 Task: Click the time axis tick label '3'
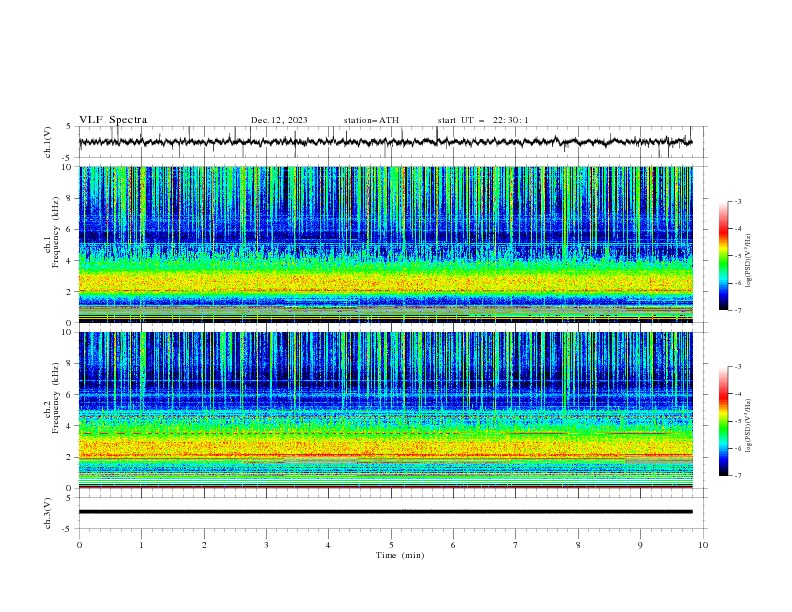click(x=266, y=545)
